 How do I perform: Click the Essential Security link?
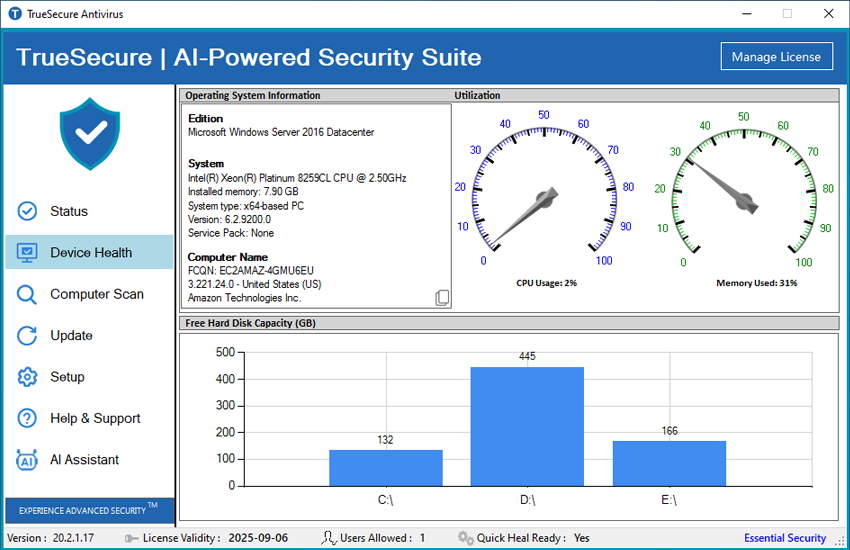pos(785,538)
